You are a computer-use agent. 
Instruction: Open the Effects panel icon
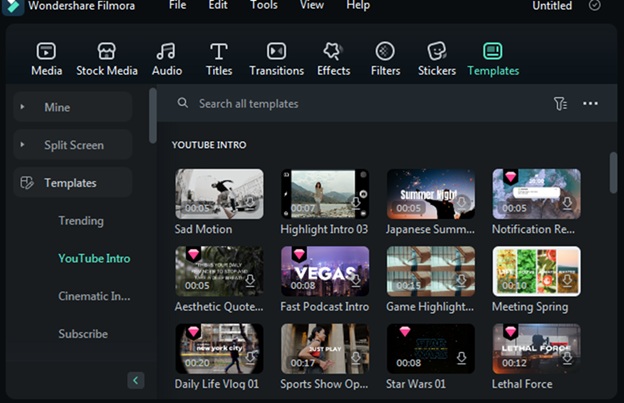(333, 52)
